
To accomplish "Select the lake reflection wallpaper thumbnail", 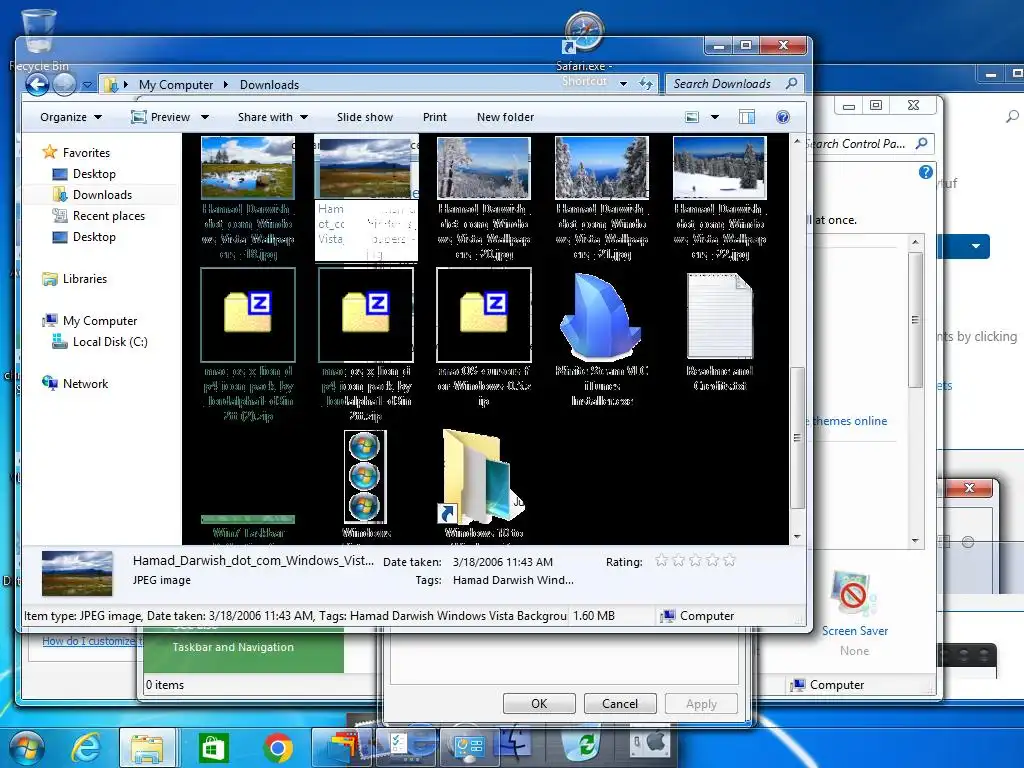I will (248, 167).
